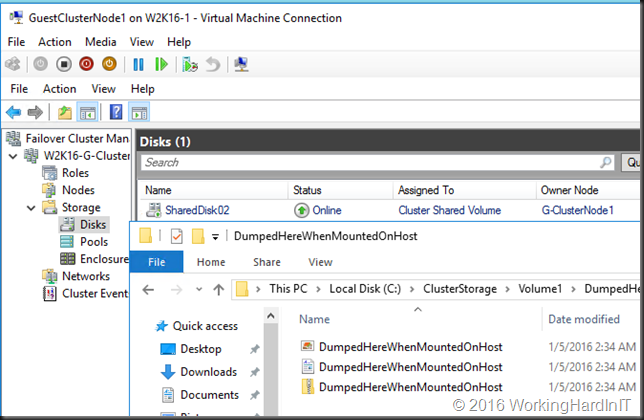Select the Cluster Events tree item
The height and width of the screenshot is (420, 644).
coord(95,294)
